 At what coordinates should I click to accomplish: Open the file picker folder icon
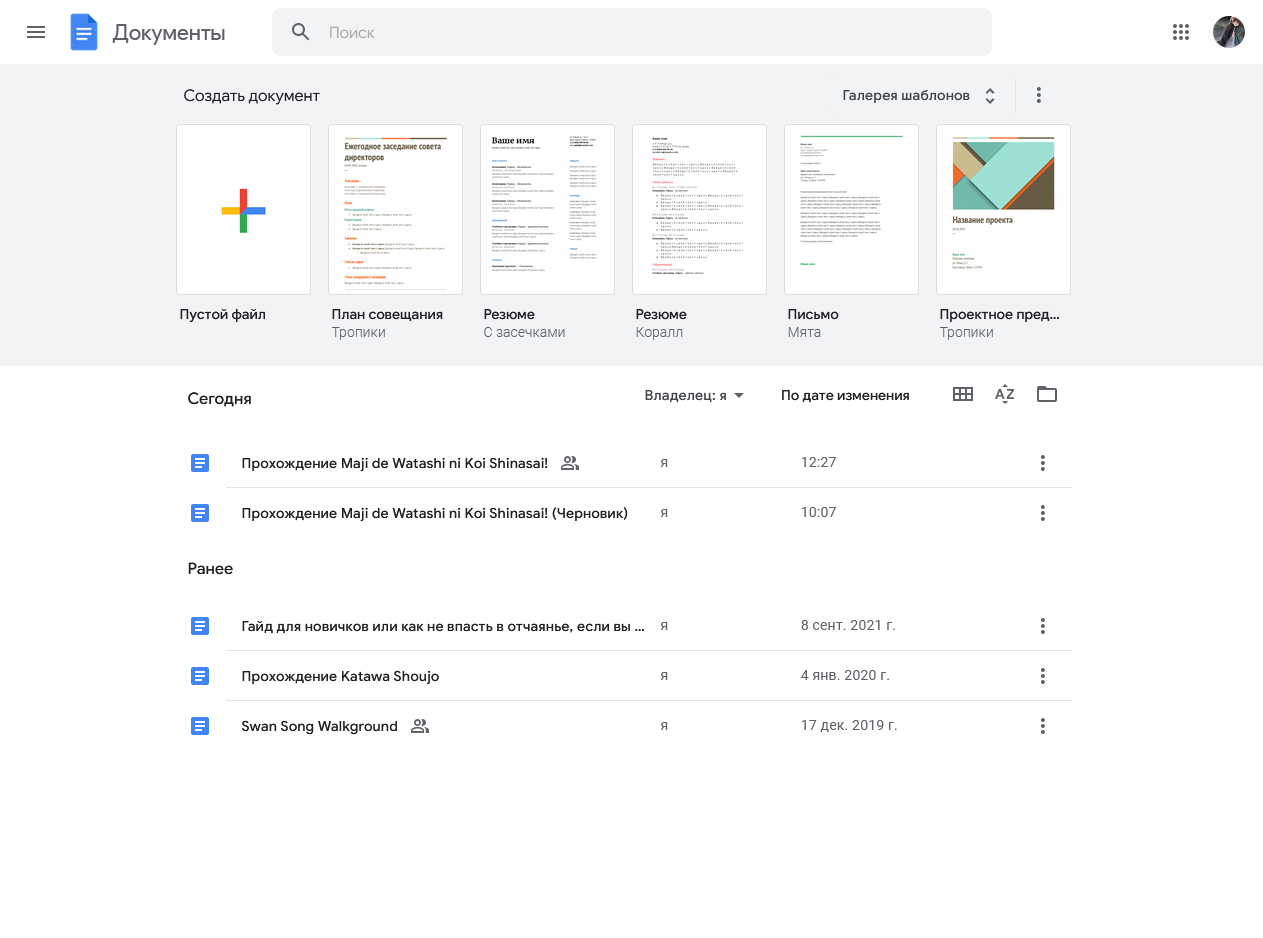[1047, 395]
